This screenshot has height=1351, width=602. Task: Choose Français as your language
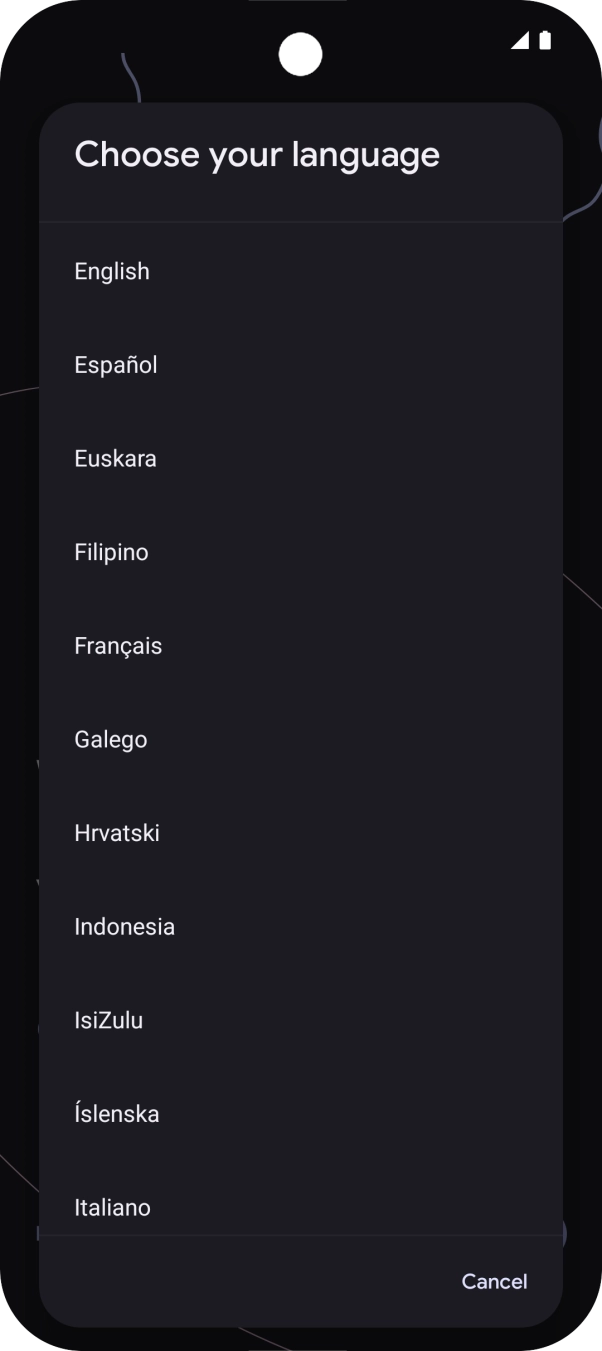118,646
